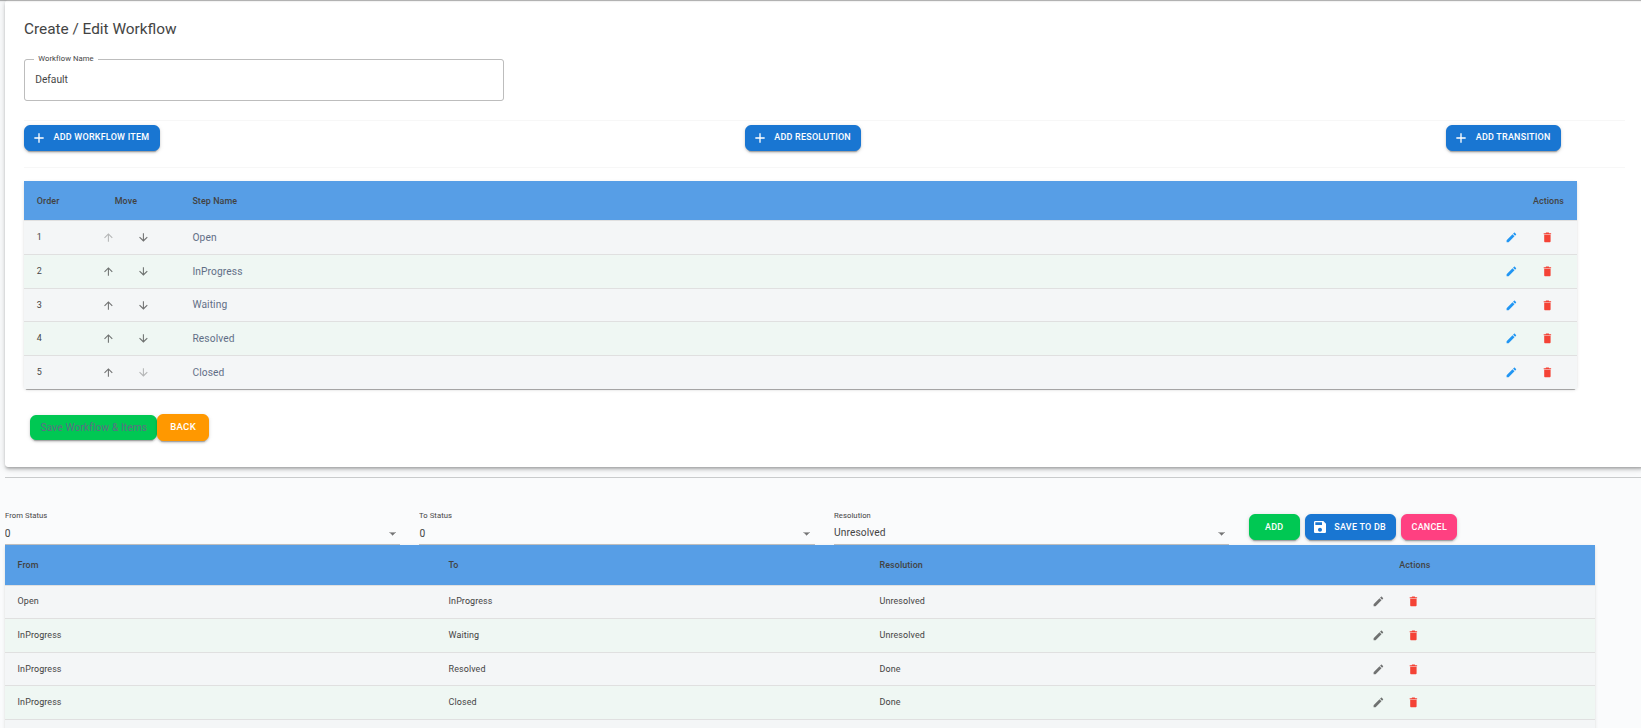Move the InProgress step down
1641x728 pixels.
[x=143, y=272]
